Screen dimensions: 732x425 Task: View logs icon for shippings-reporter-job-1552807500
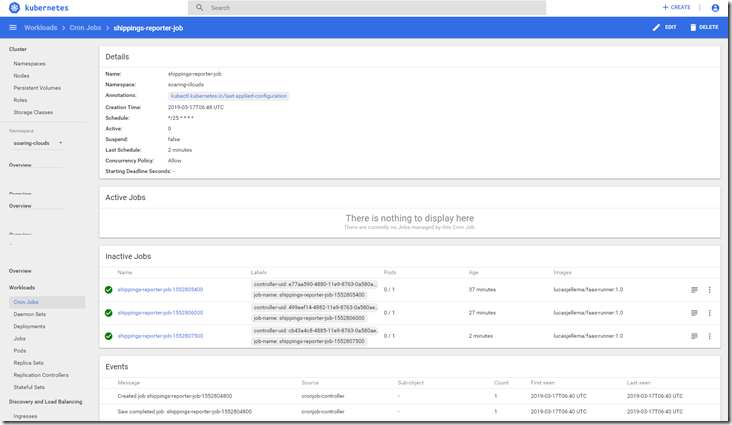point(694,336)
